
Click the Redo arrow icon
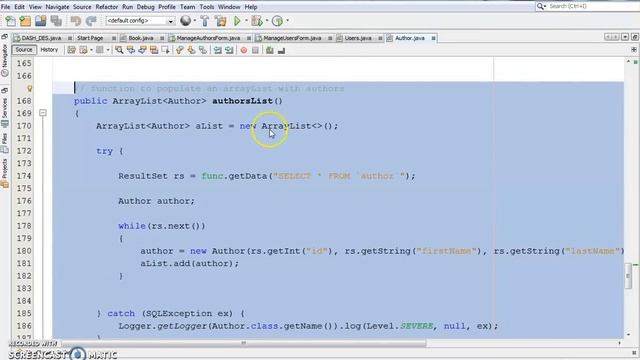click(91, 21)
